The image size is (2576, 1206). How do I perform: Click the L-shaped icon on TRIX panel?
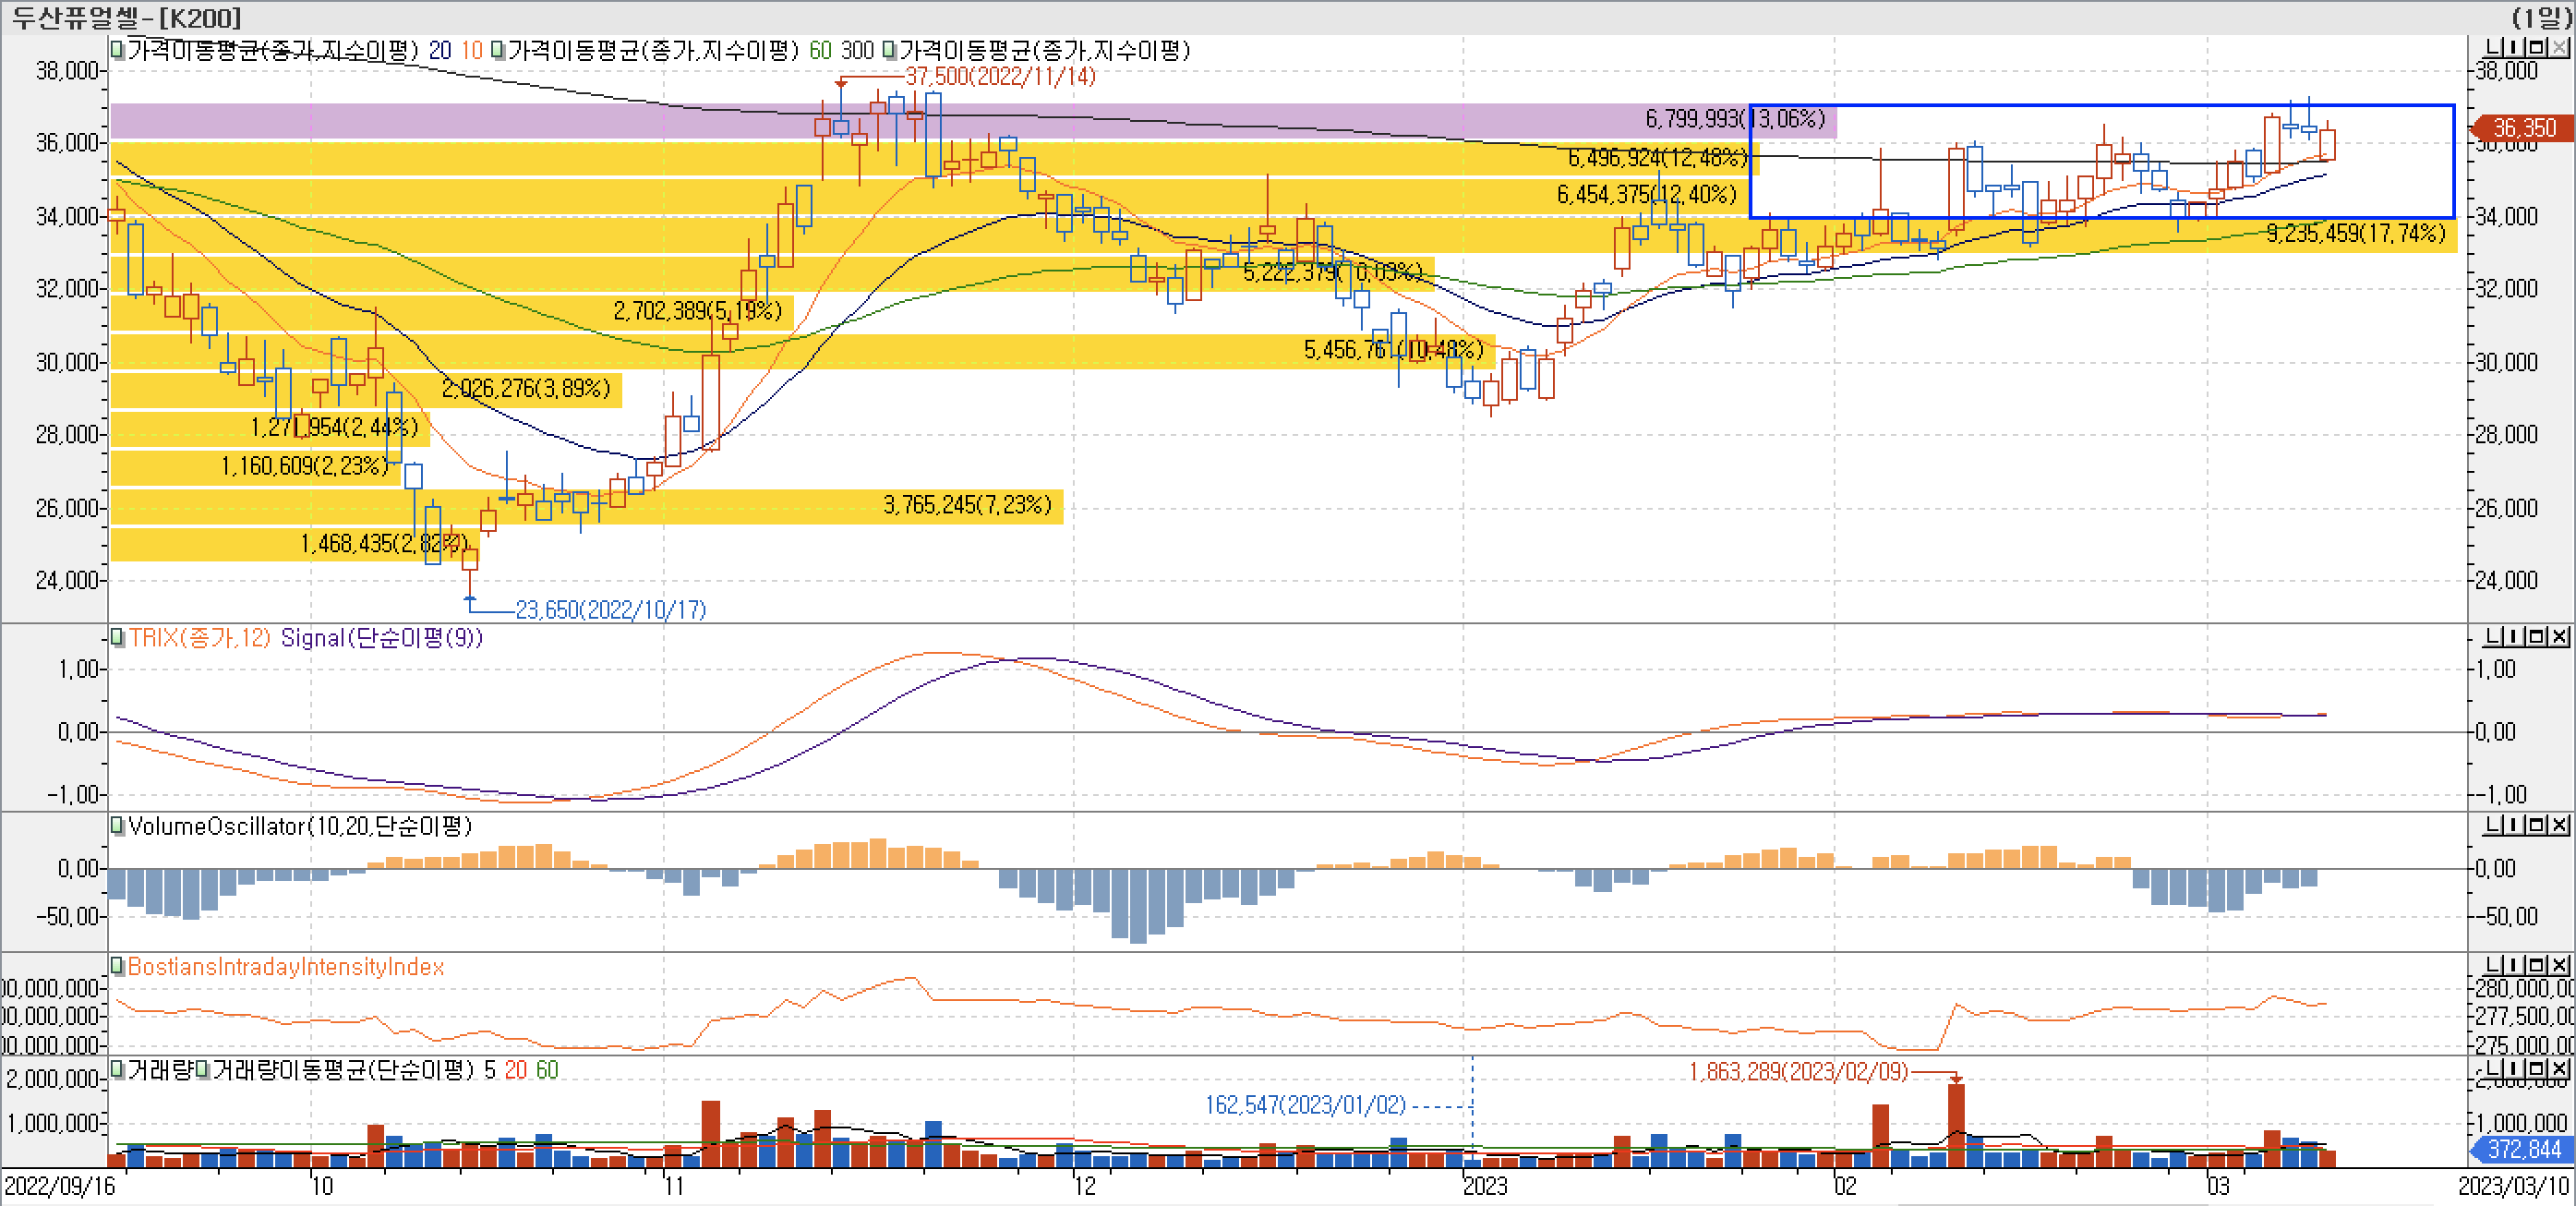tap(2494, 636)
